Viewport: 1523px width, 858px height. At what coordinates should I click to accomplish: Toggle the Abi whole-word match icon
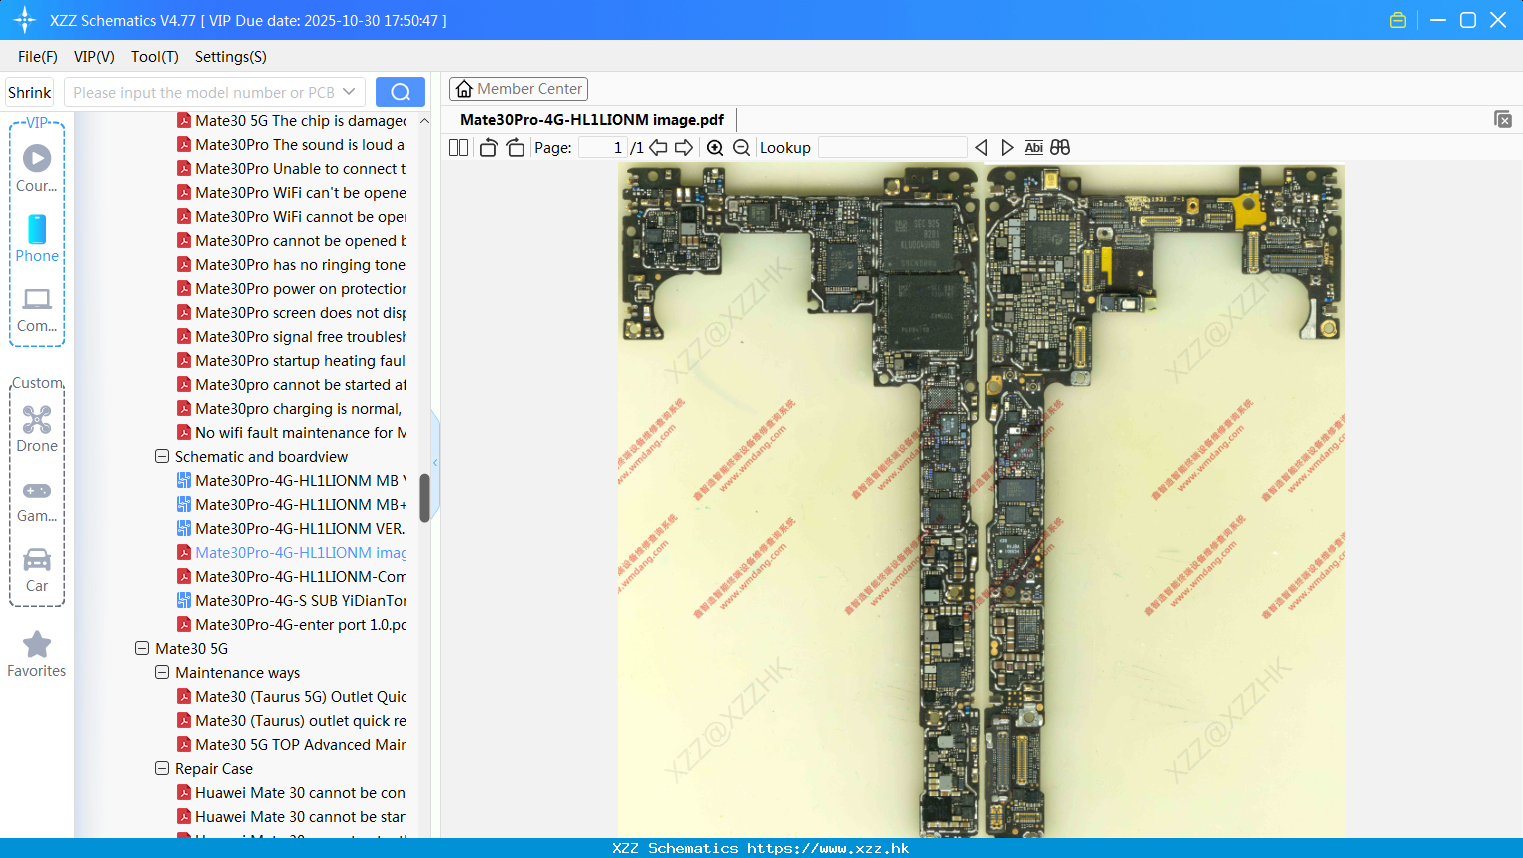point(1034,147)
